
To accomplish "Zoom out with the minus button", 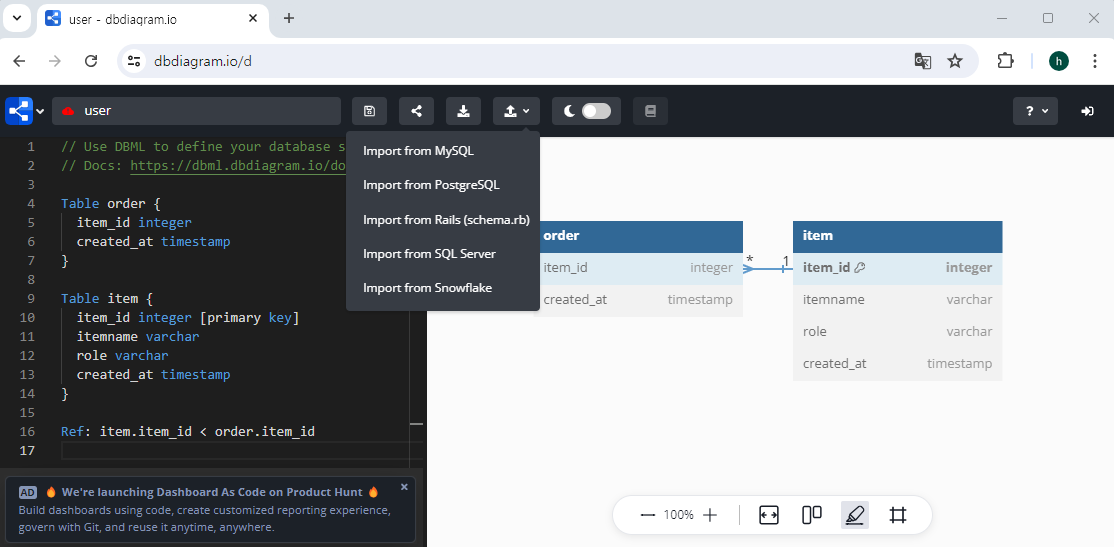I will point(647,515).
